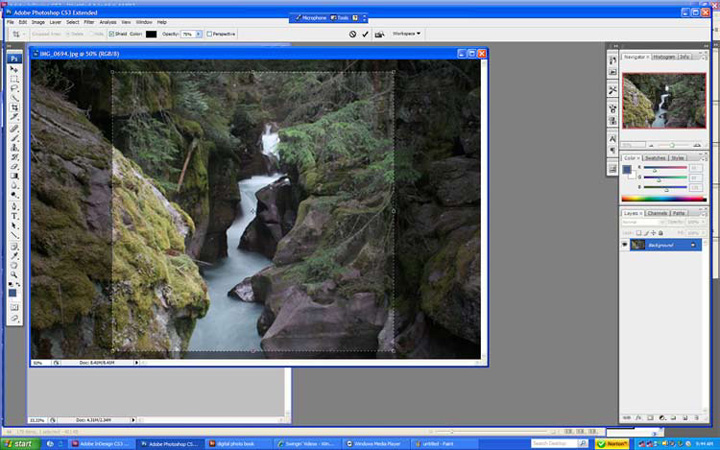Viewport: 720px width, 450px height.
Task: Switch to the Channels tab
Action: tap(657, 212)
